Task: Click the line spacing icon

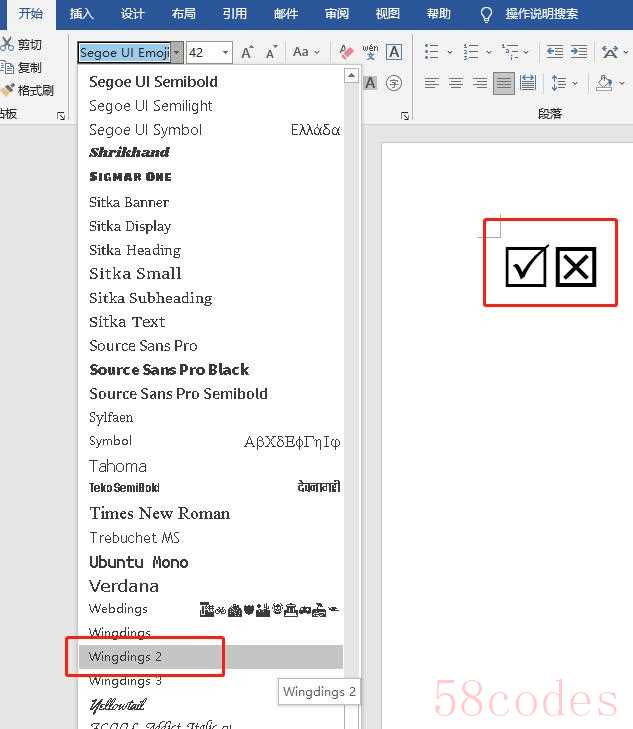Action: [x=558, y=83]
